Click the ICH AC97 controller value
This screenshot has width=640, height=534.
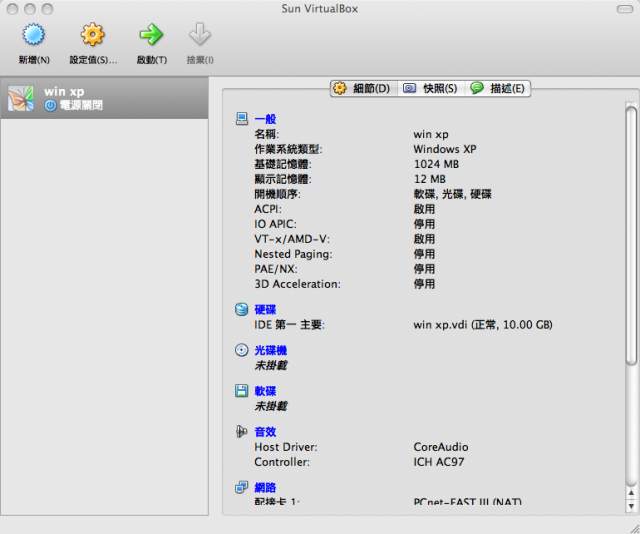tap(439, 462)
